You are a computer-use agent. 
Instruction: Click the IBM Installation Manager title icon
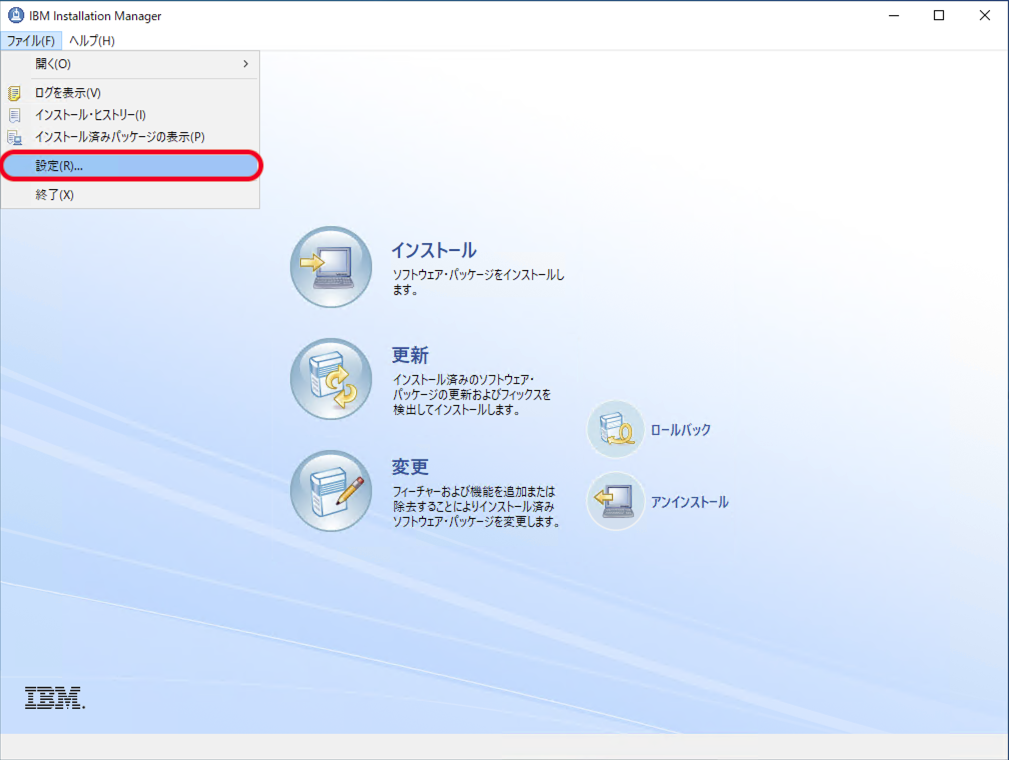point(15,15)
